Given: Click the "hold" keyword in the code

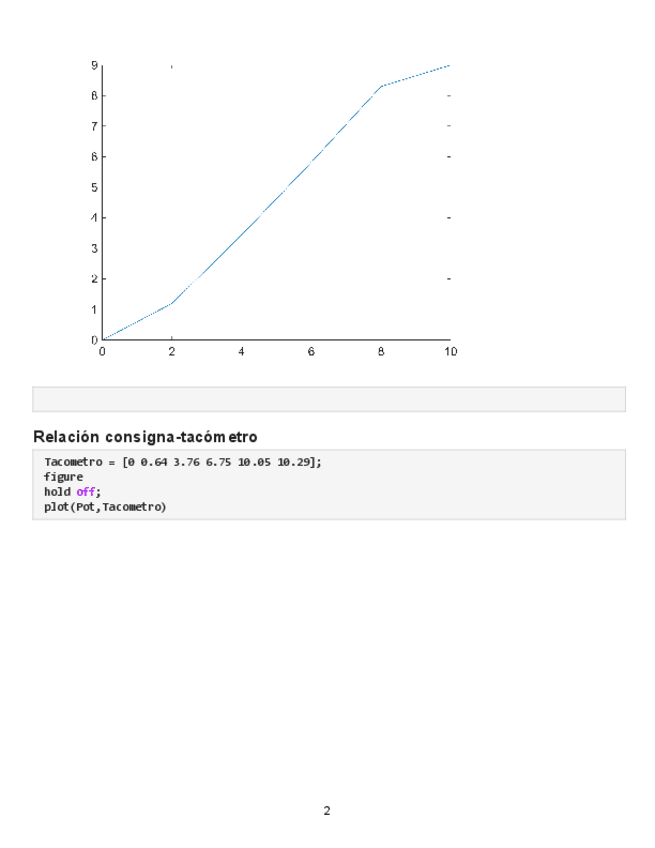Looking at the screenshot, I should click(x=57, y=492).
